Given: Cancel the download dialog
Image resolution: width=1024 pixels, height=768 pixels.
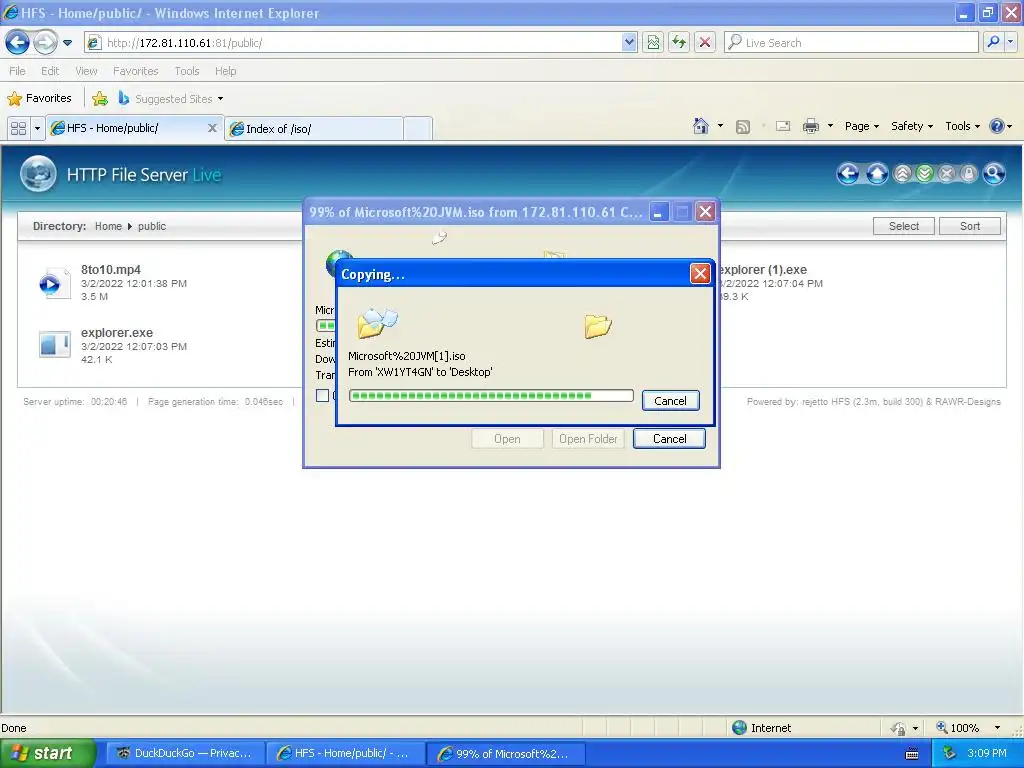Looking at the screenshot, I should tap(669, 439).
